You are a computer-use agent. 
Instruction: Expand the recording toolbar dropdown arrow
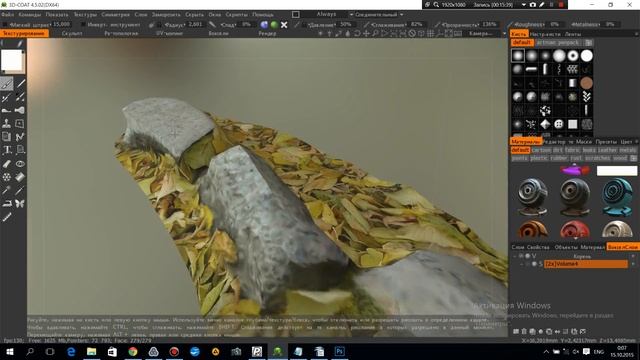524,4
